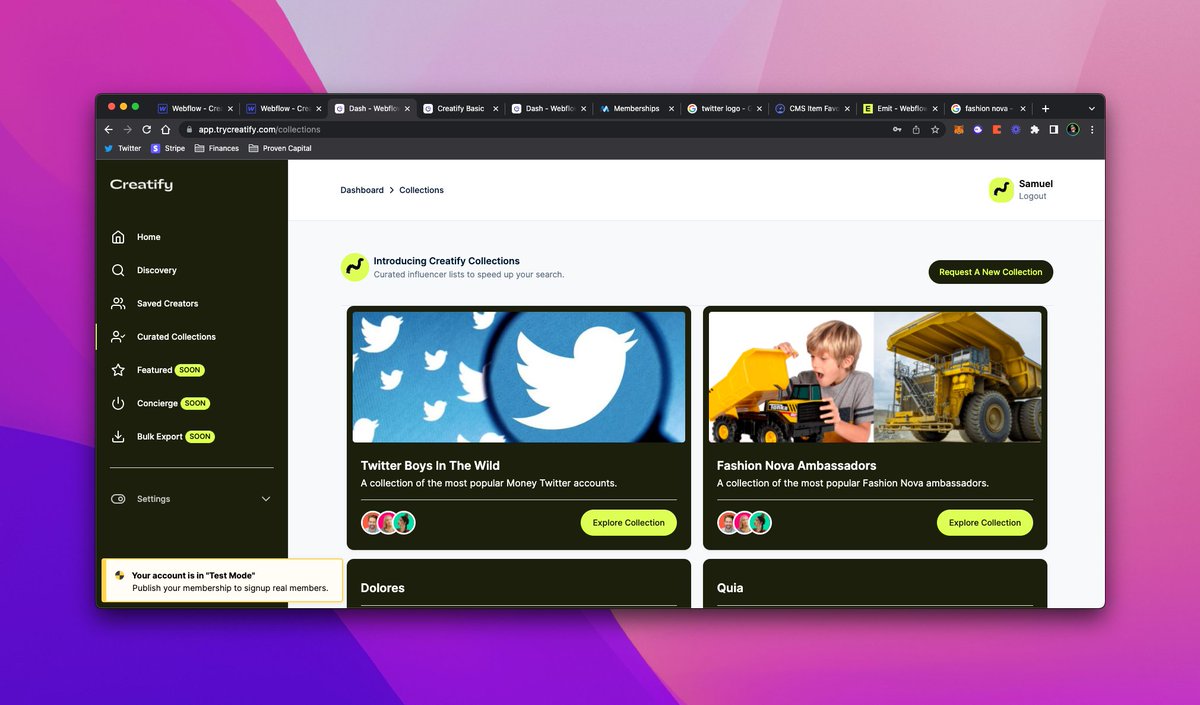This screenshot has width=1200, height=705.
Task: Switch to the Memberships tab
Action: coord(636,108)
